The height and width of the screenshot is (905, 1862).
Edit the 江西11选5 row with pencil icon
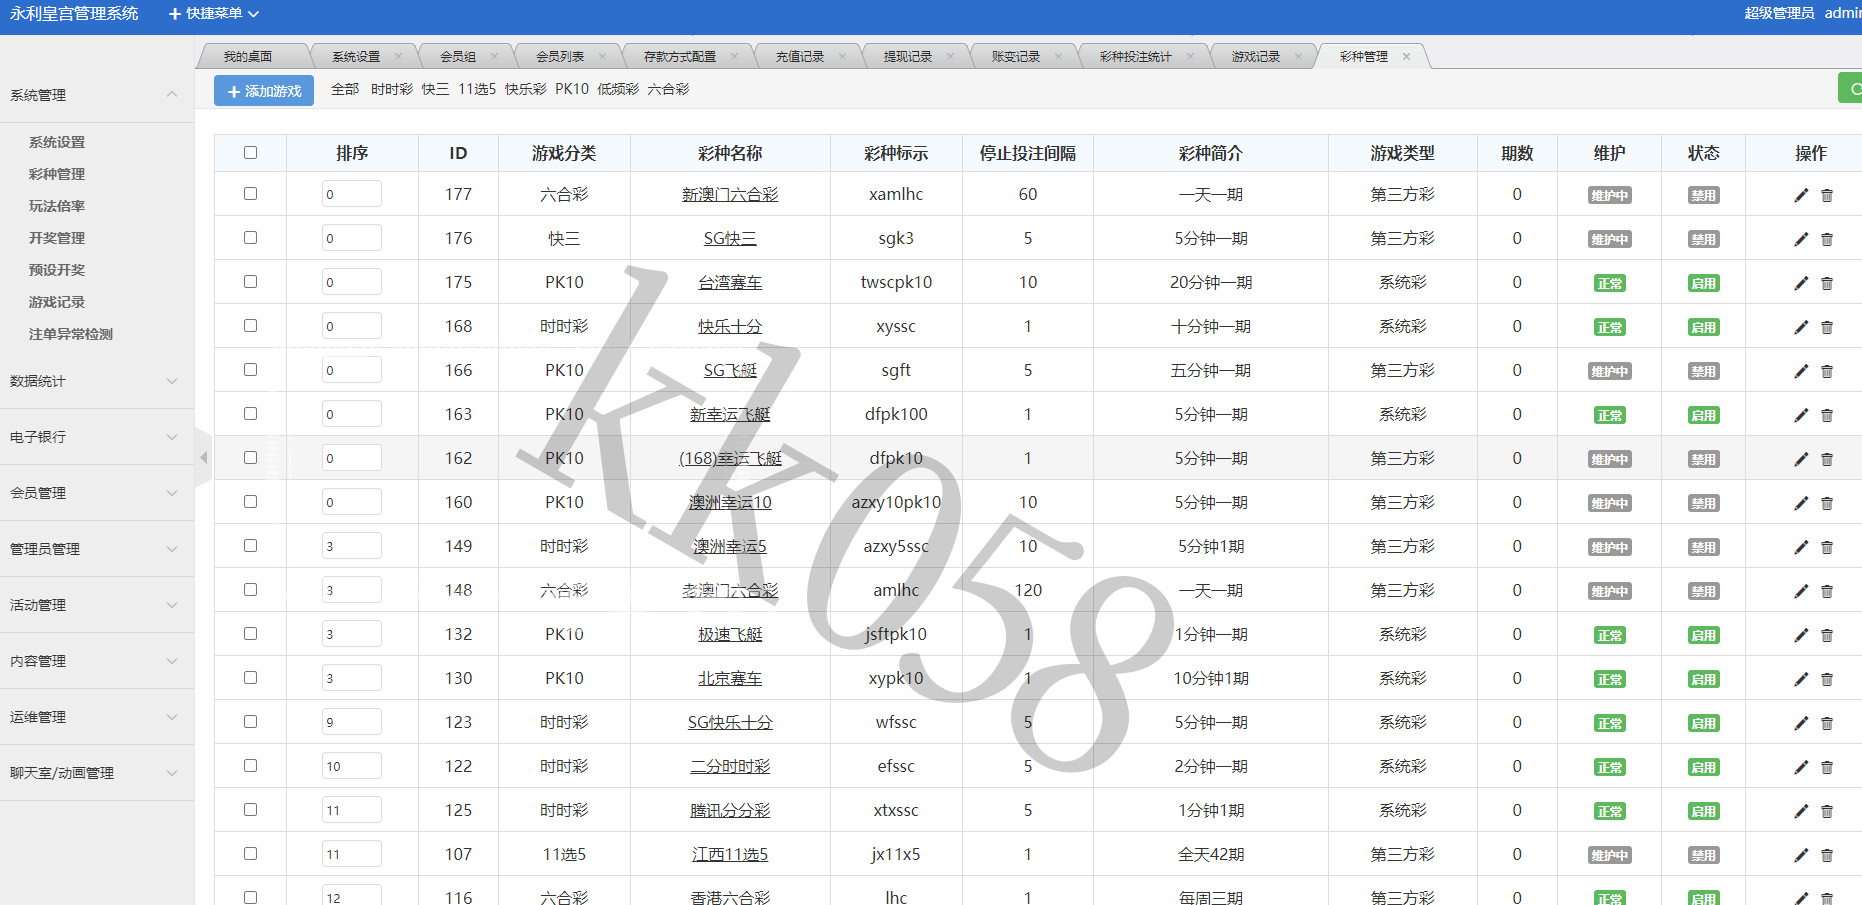coord(1801,855)
